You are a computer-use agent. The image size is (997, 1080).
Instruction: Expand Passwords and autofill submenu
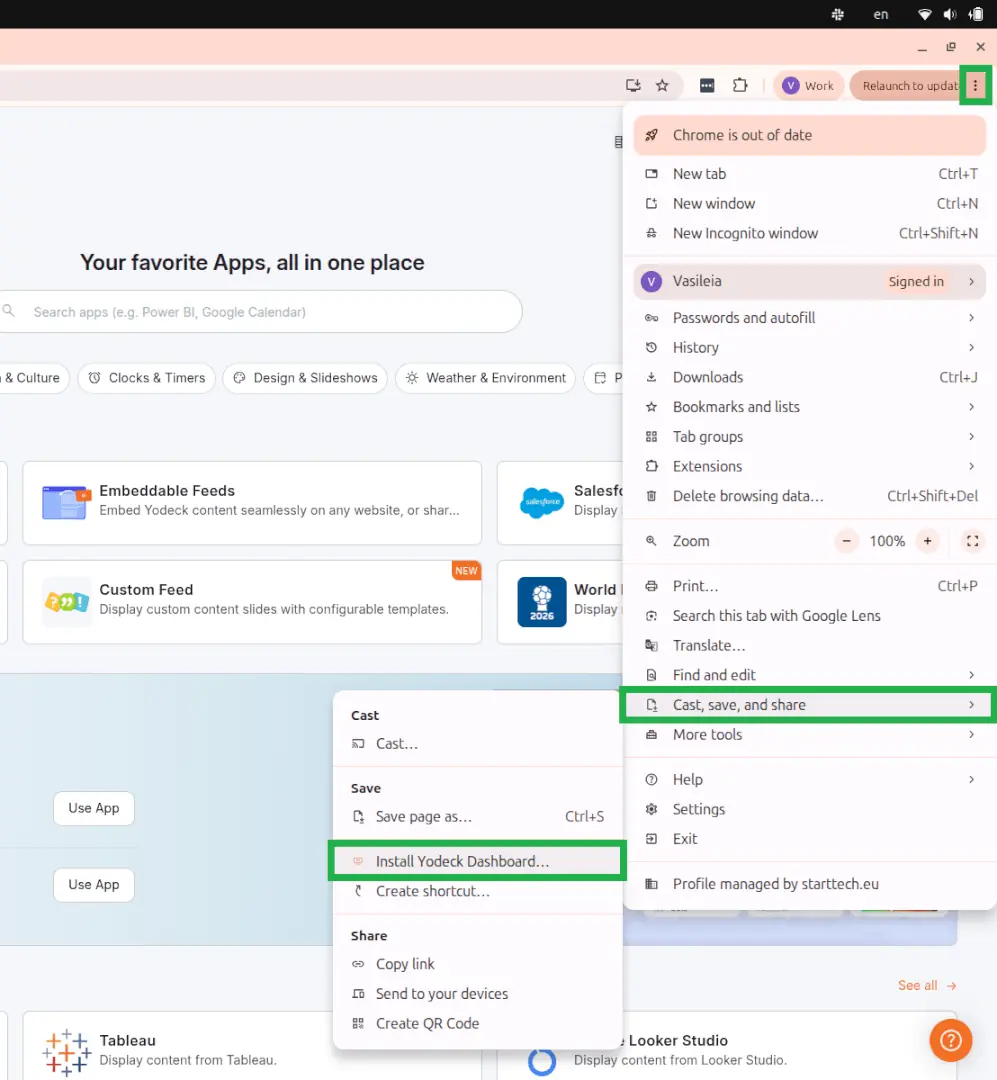pos(809,318)
